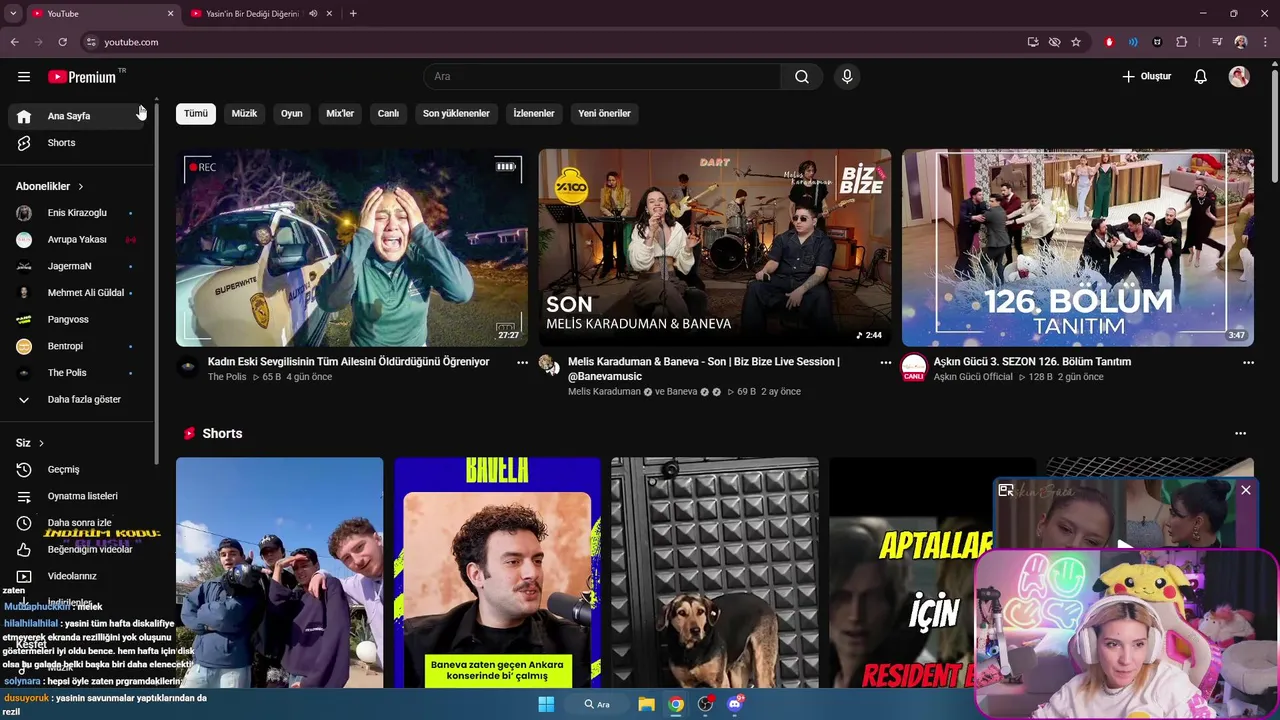Image resolution: width=1280 pixels, height=720 pixels.
Task: Open Discord from the taskbar
Action: [735, 704]
